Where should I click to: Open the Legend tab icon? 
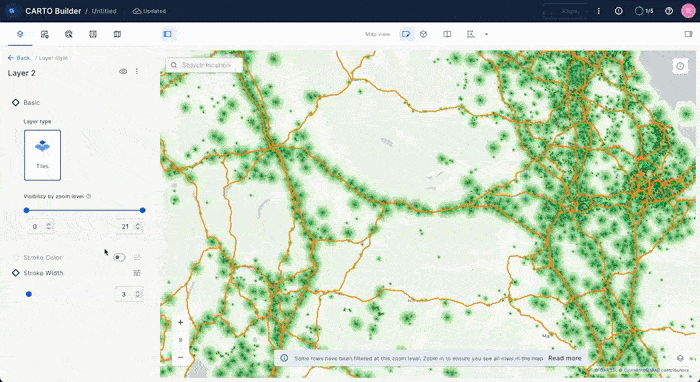pos(93,34)
